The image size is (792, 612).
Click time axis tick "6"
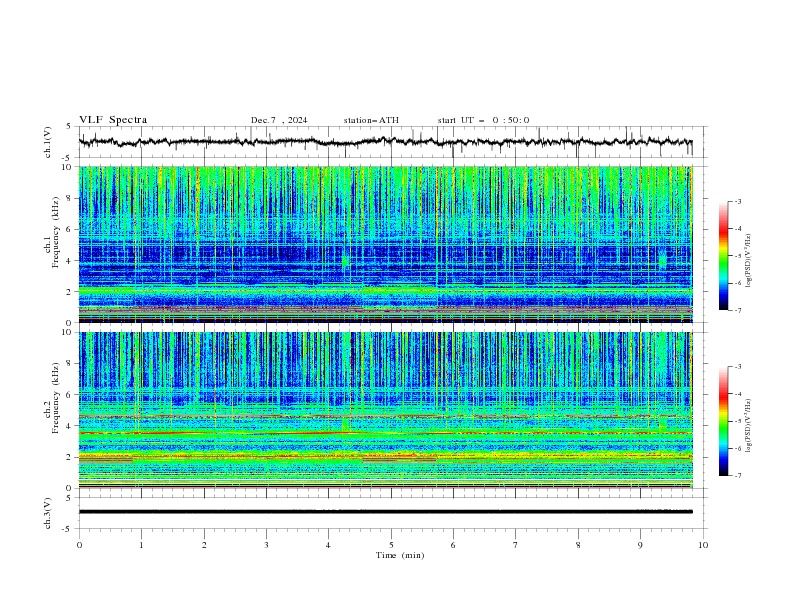453,545
